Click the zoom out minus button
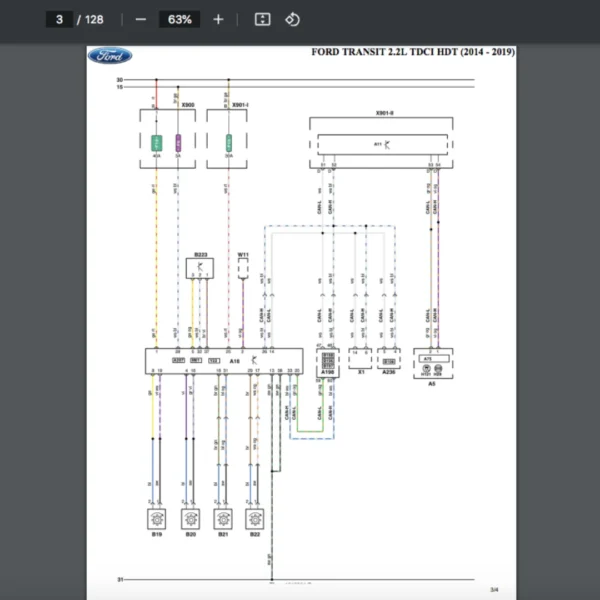The image size is (600, 600). tap(141, 19)
